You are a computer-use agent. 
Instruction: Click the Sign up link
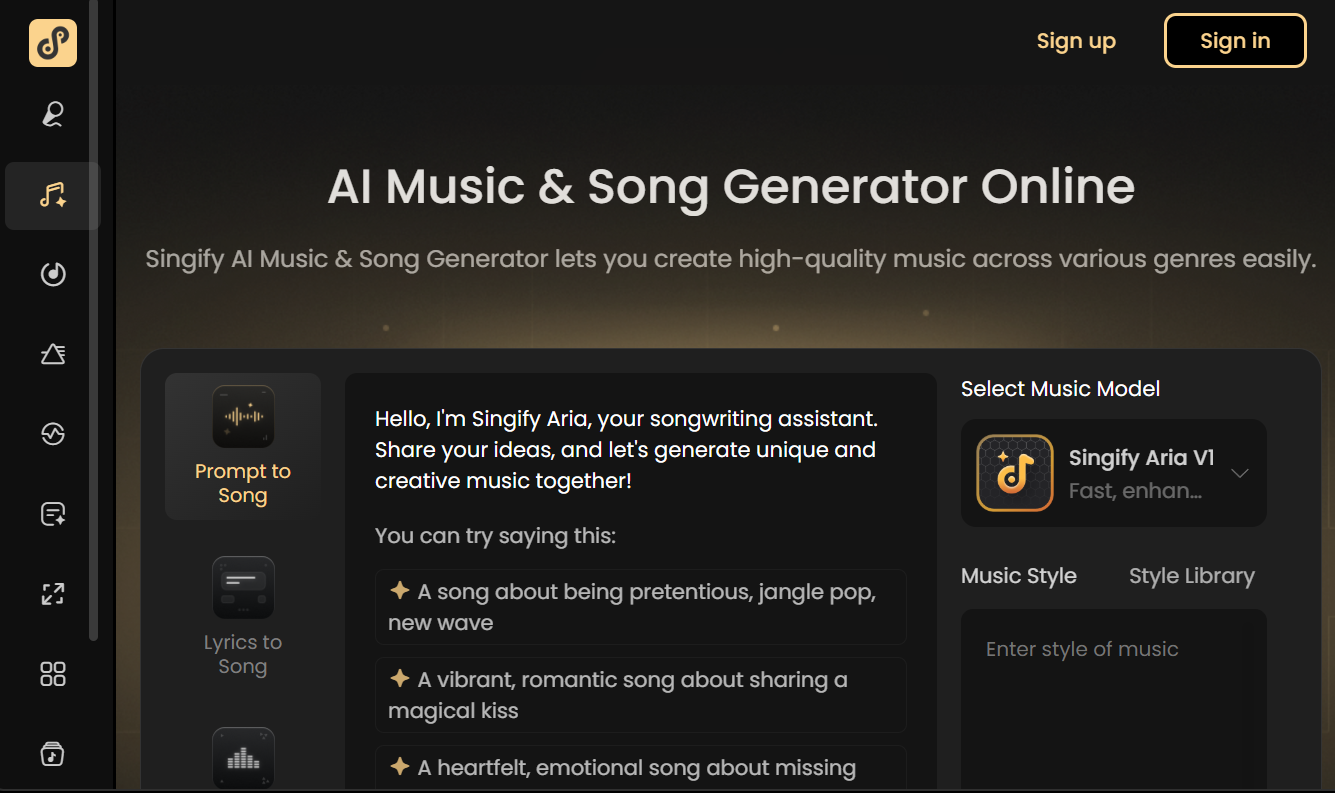click(1076, 41)
